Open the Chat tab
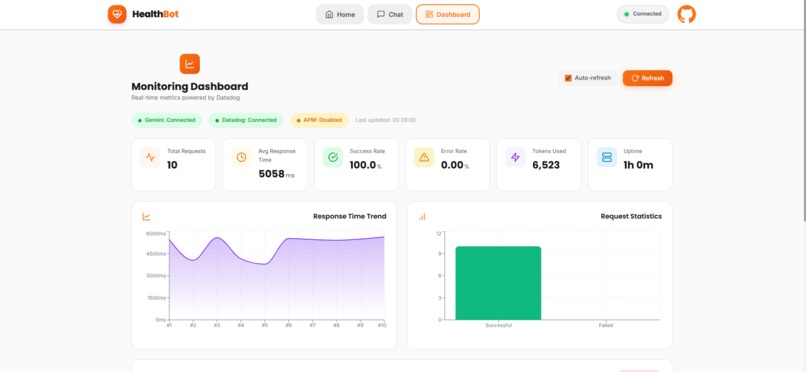The image size is (806, 372). [x=390, y=14]
